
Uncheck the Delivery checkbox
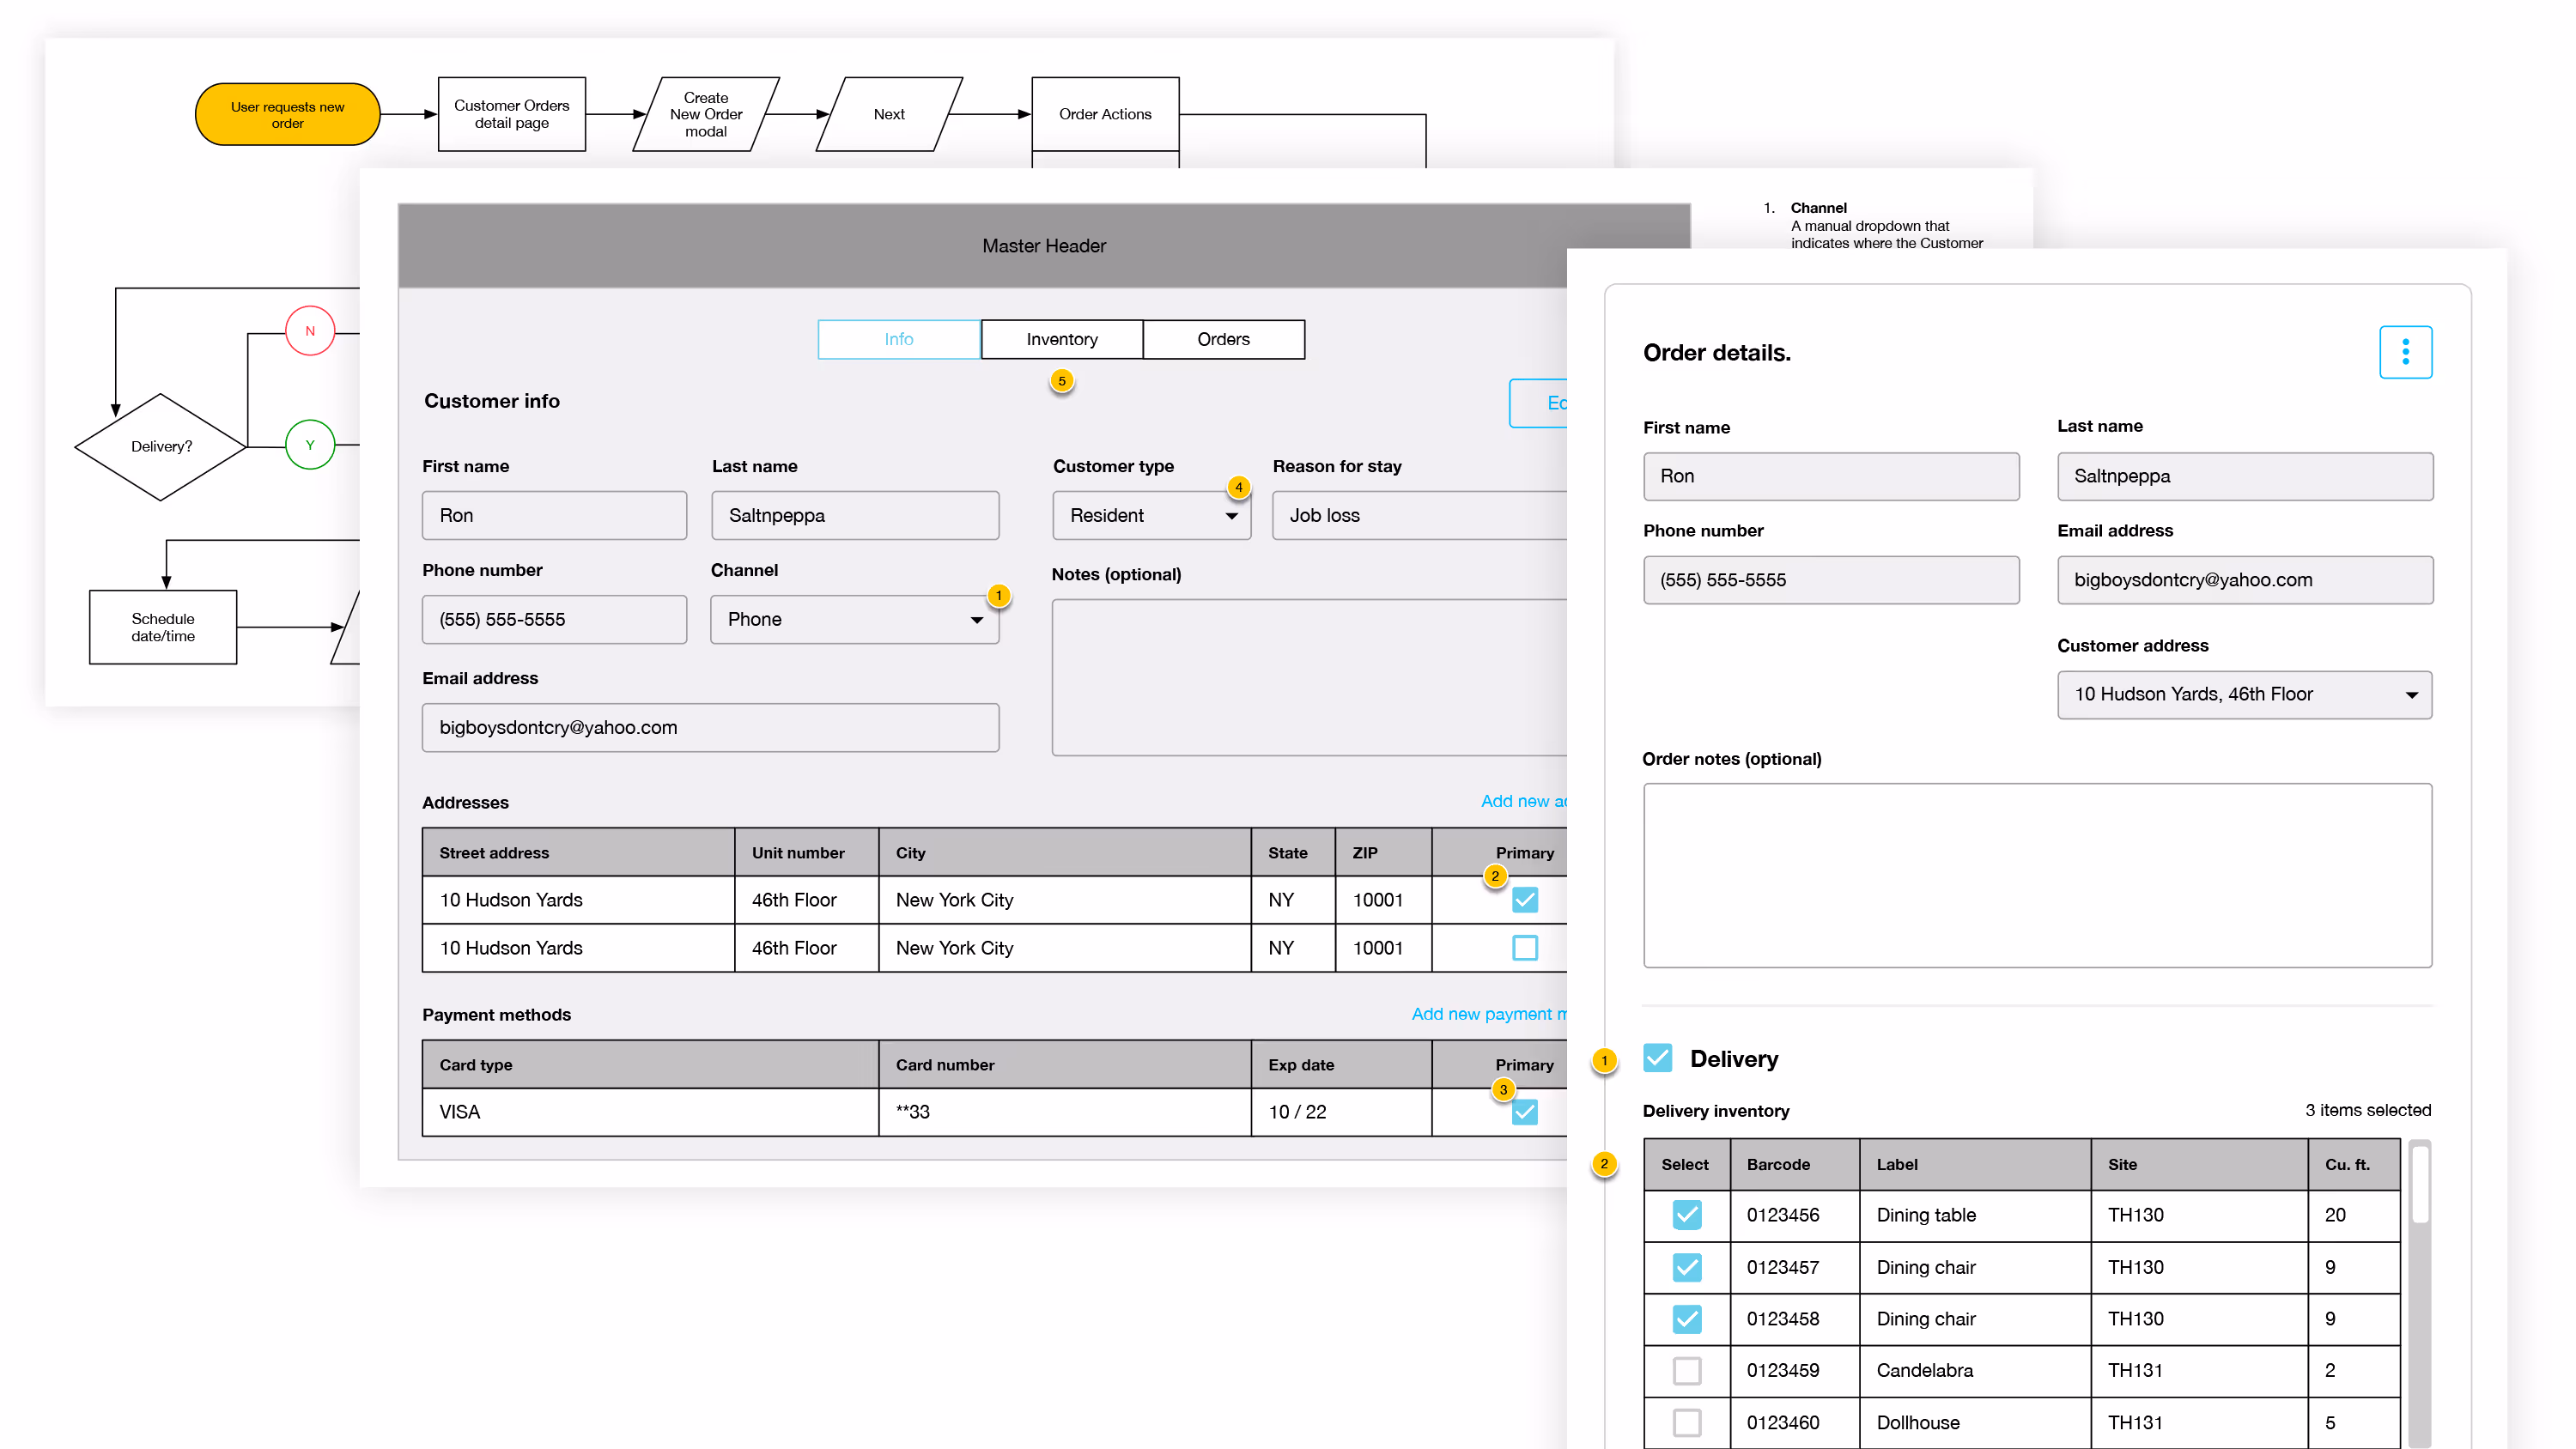click(x=1657, y=1058)
